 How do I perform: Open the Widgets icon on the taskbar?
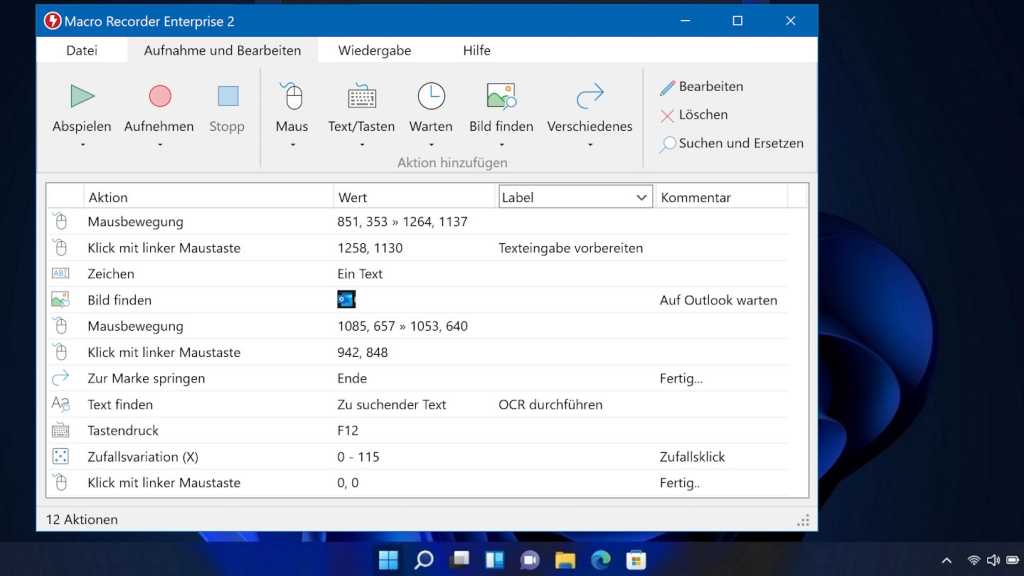coord(494,560)
